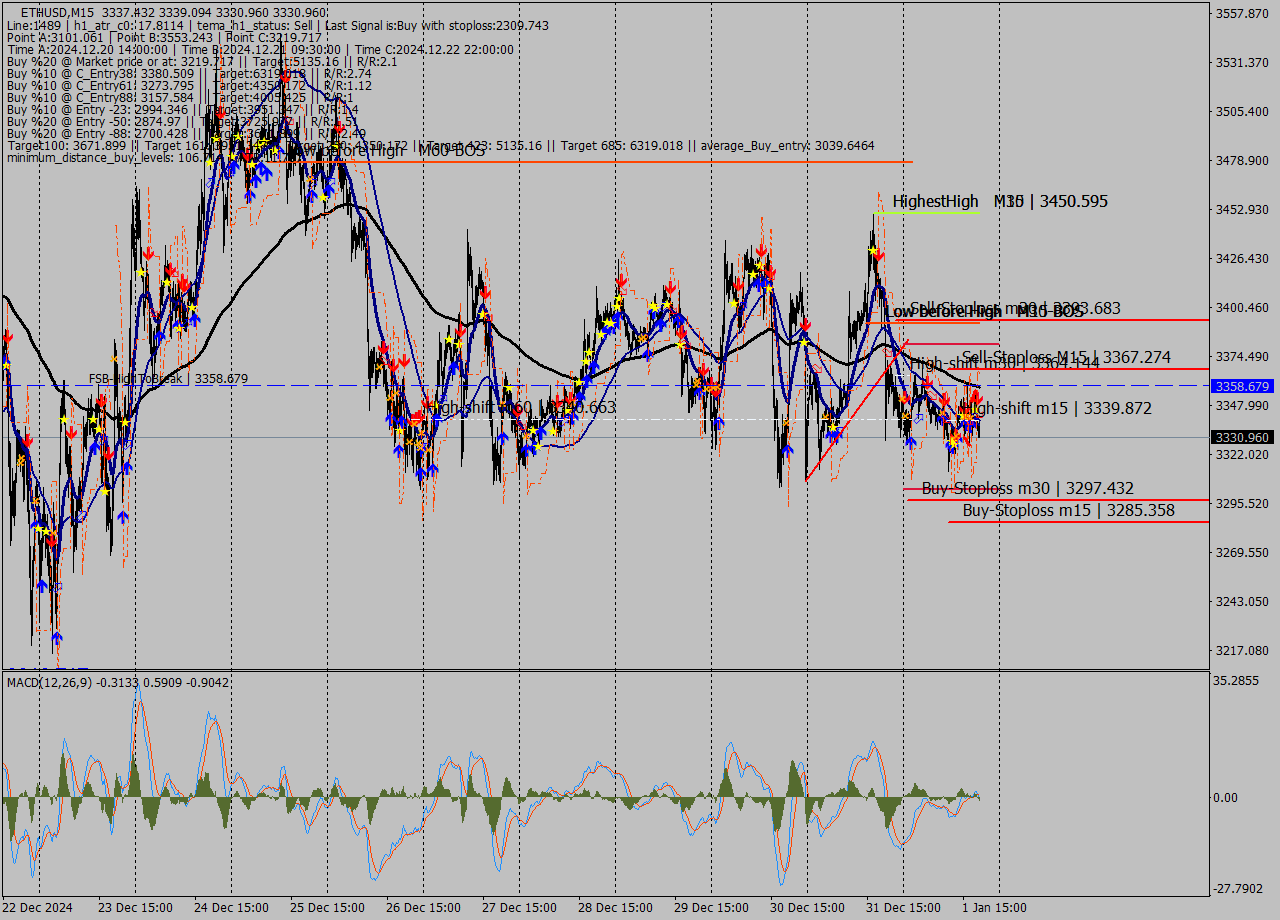This screenshot has height=920, width=1280.
Task: Click the FSB_HighToBreak | 3358.679 label
Action: (168, 379)
